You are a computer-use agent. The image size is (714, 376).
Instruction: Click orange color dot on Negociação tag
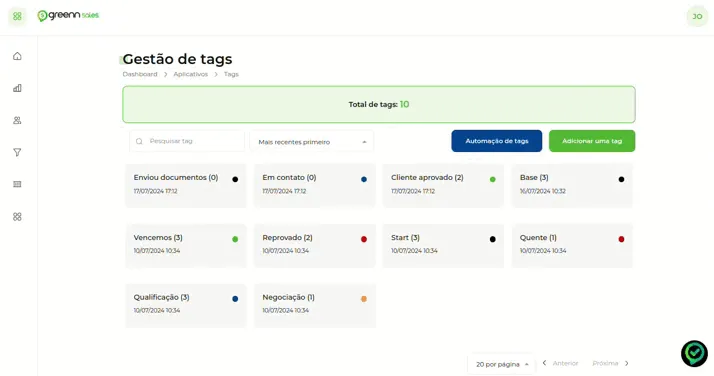[364, 299]
